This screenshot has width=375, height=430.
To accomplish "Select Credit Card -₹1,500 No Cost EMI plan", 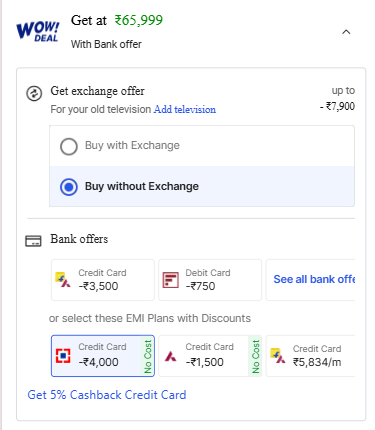I will coord(210,356).
